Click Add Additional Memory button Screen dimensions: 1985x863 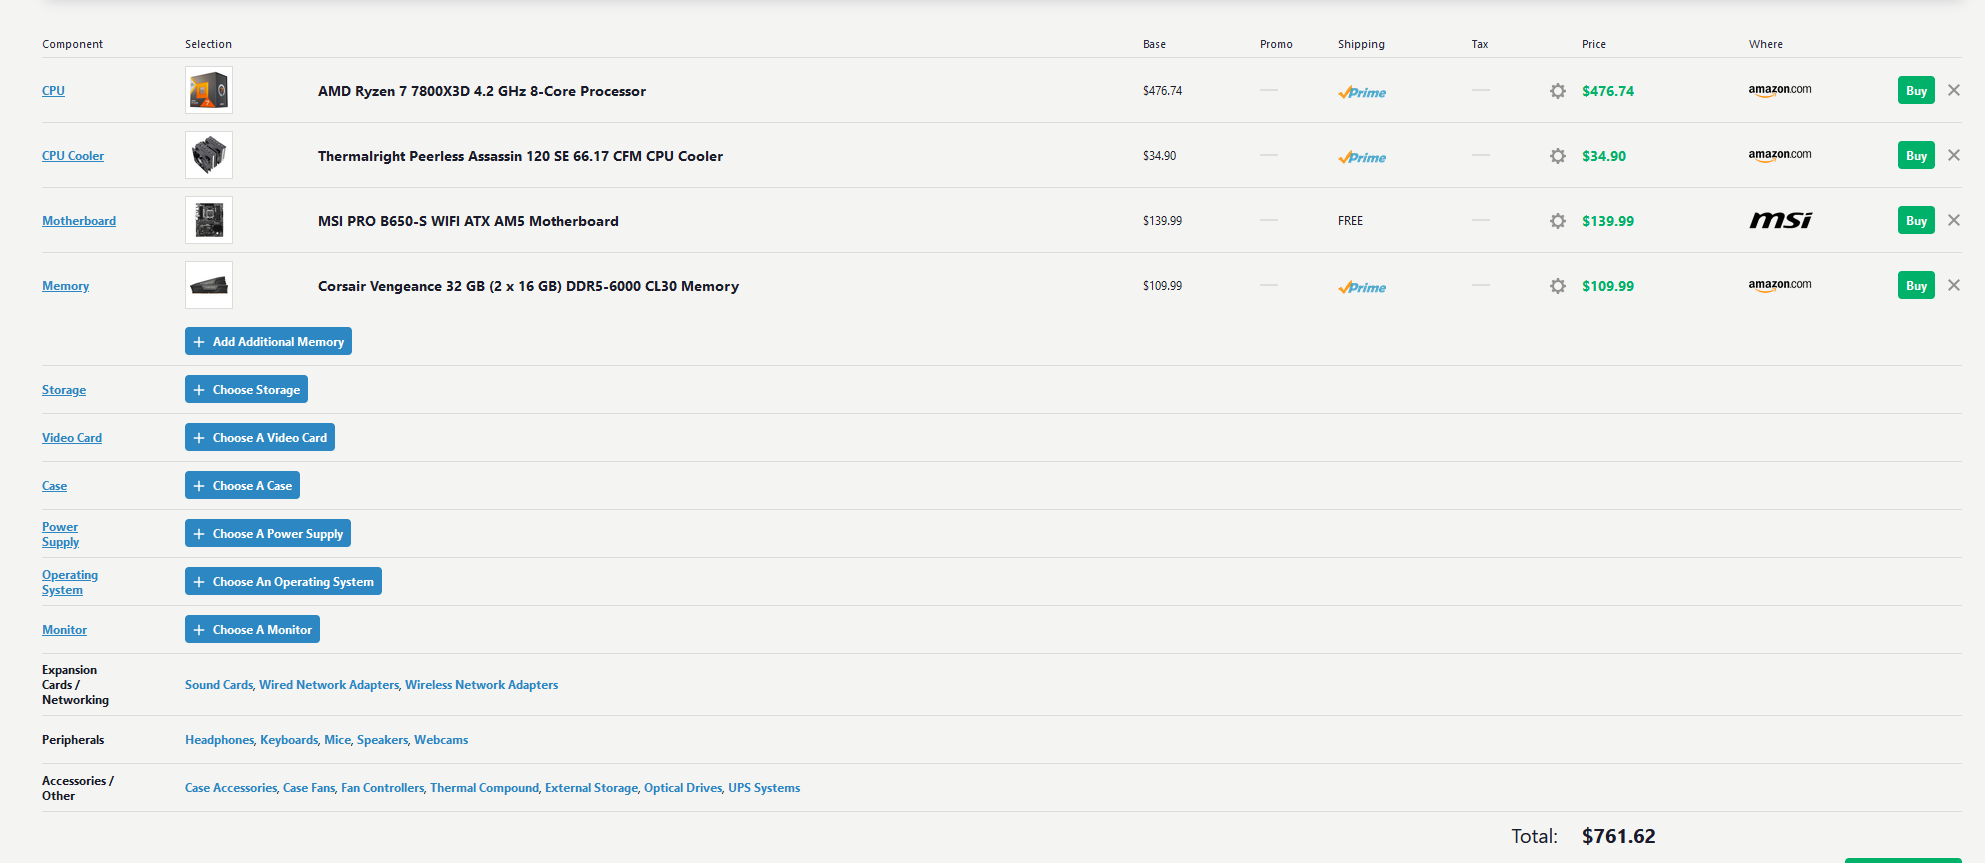[x=268, y=341]
